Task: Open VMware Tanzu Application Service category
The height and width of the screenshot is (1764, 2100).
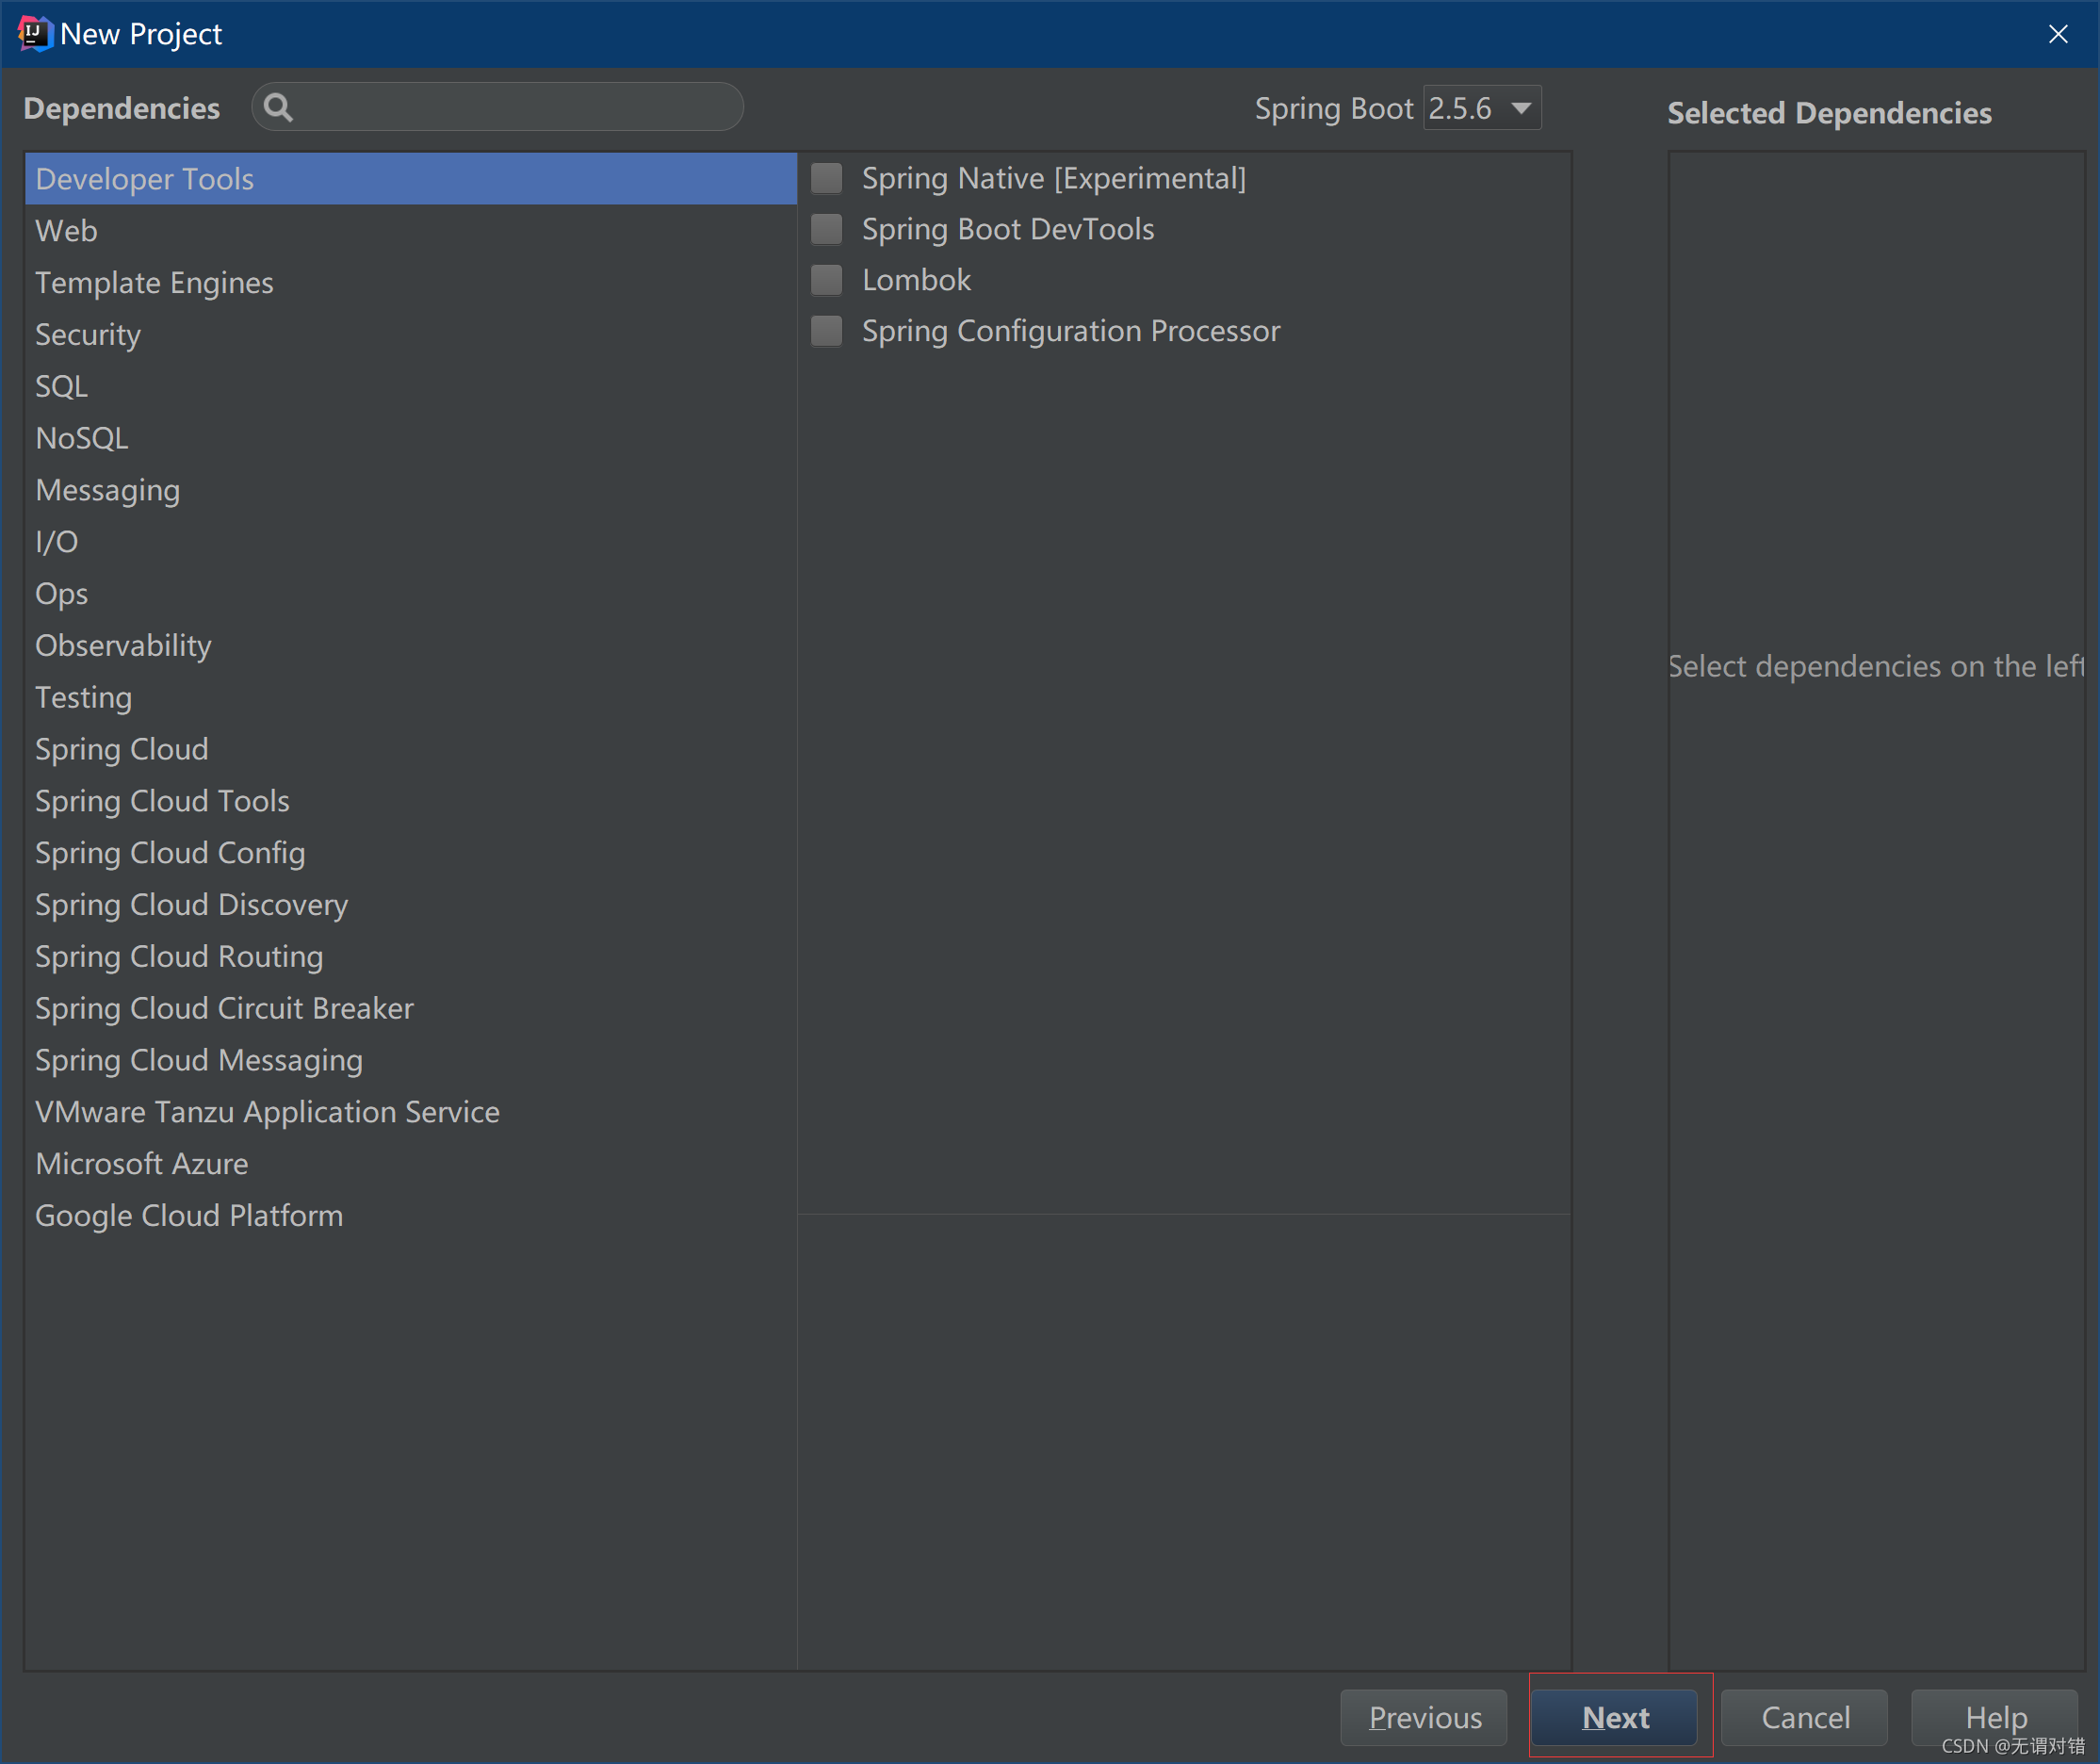Action: tap(411, 1112)
